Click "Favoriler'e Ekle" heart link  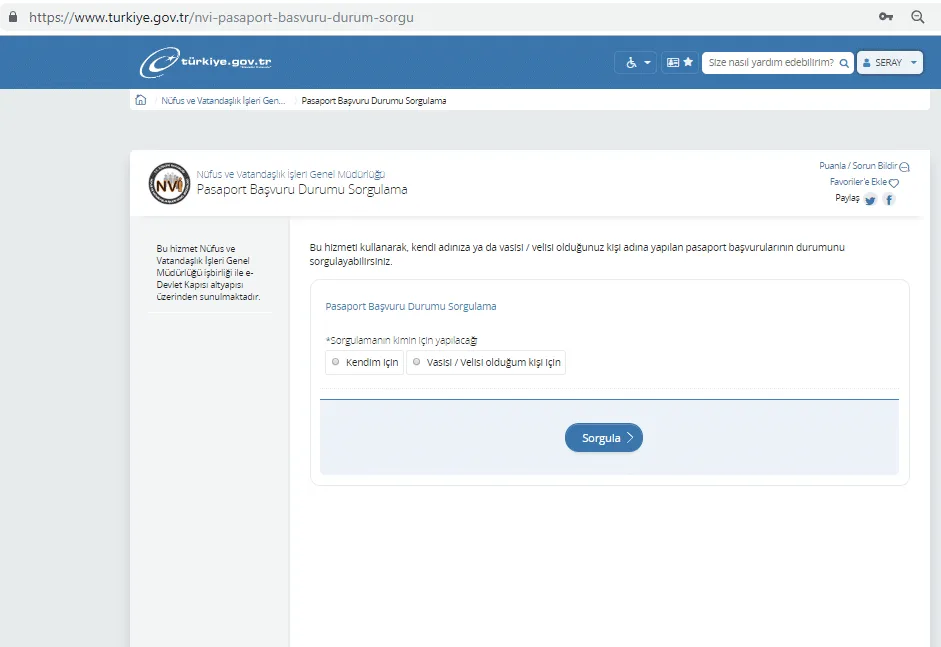[864, 182]
